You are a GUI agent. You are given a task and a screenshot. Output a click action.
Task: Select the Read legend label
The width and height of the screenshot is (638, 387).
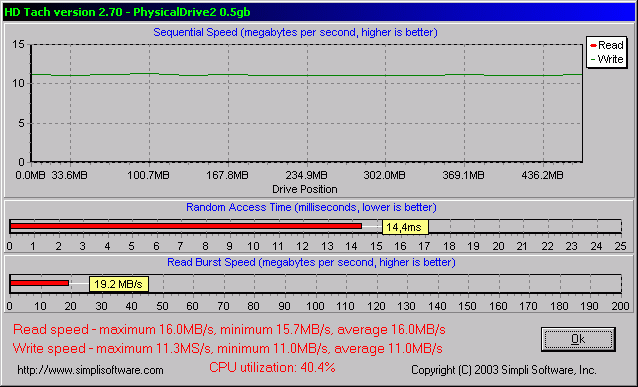[611, 45]
